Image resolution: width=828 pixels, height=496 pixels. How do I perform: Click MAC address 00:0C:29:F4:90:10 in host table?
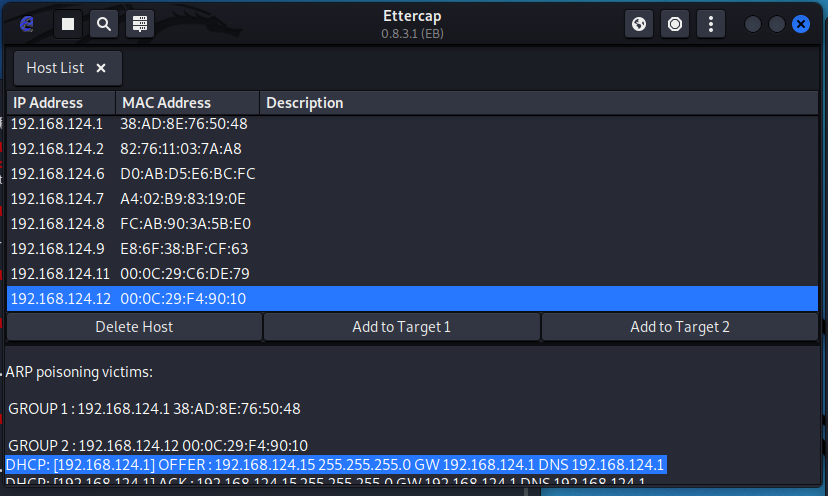click(x=183, y=298)
